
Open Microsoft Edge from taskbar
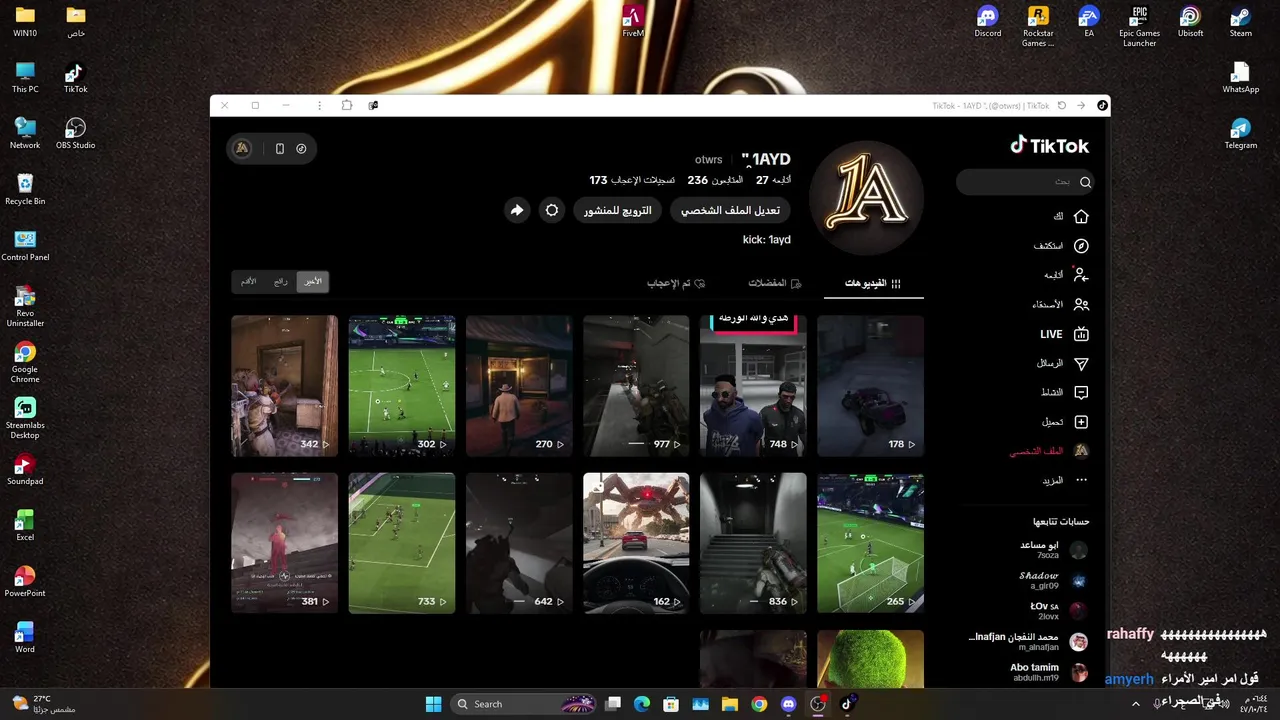(x=642, y=704)
